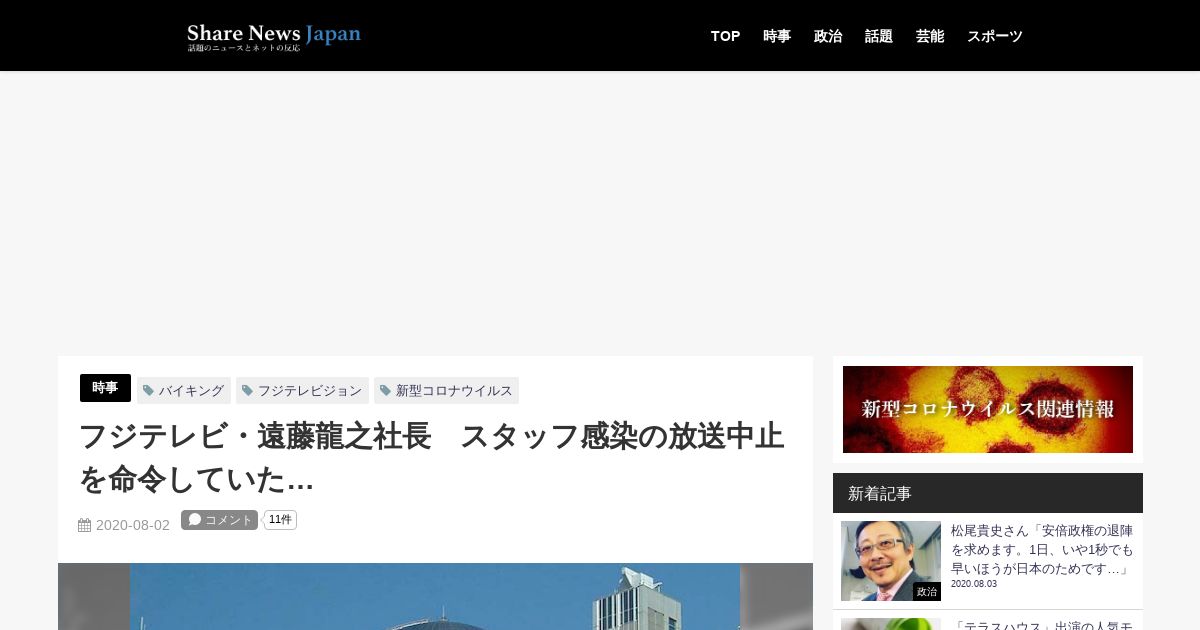Select the フジテレビジョン tag

pyautogui.click(x=302, y=390)
